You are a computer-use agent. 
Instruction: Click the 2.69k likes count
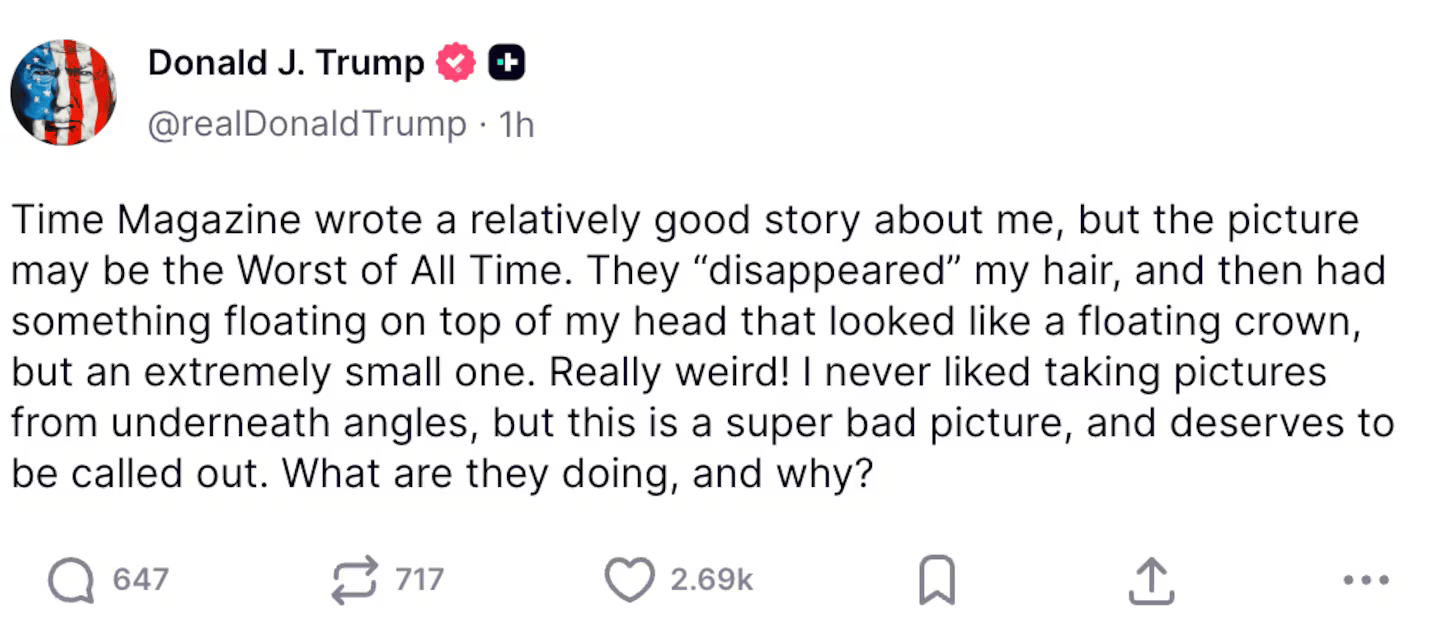tap(711, 580)
